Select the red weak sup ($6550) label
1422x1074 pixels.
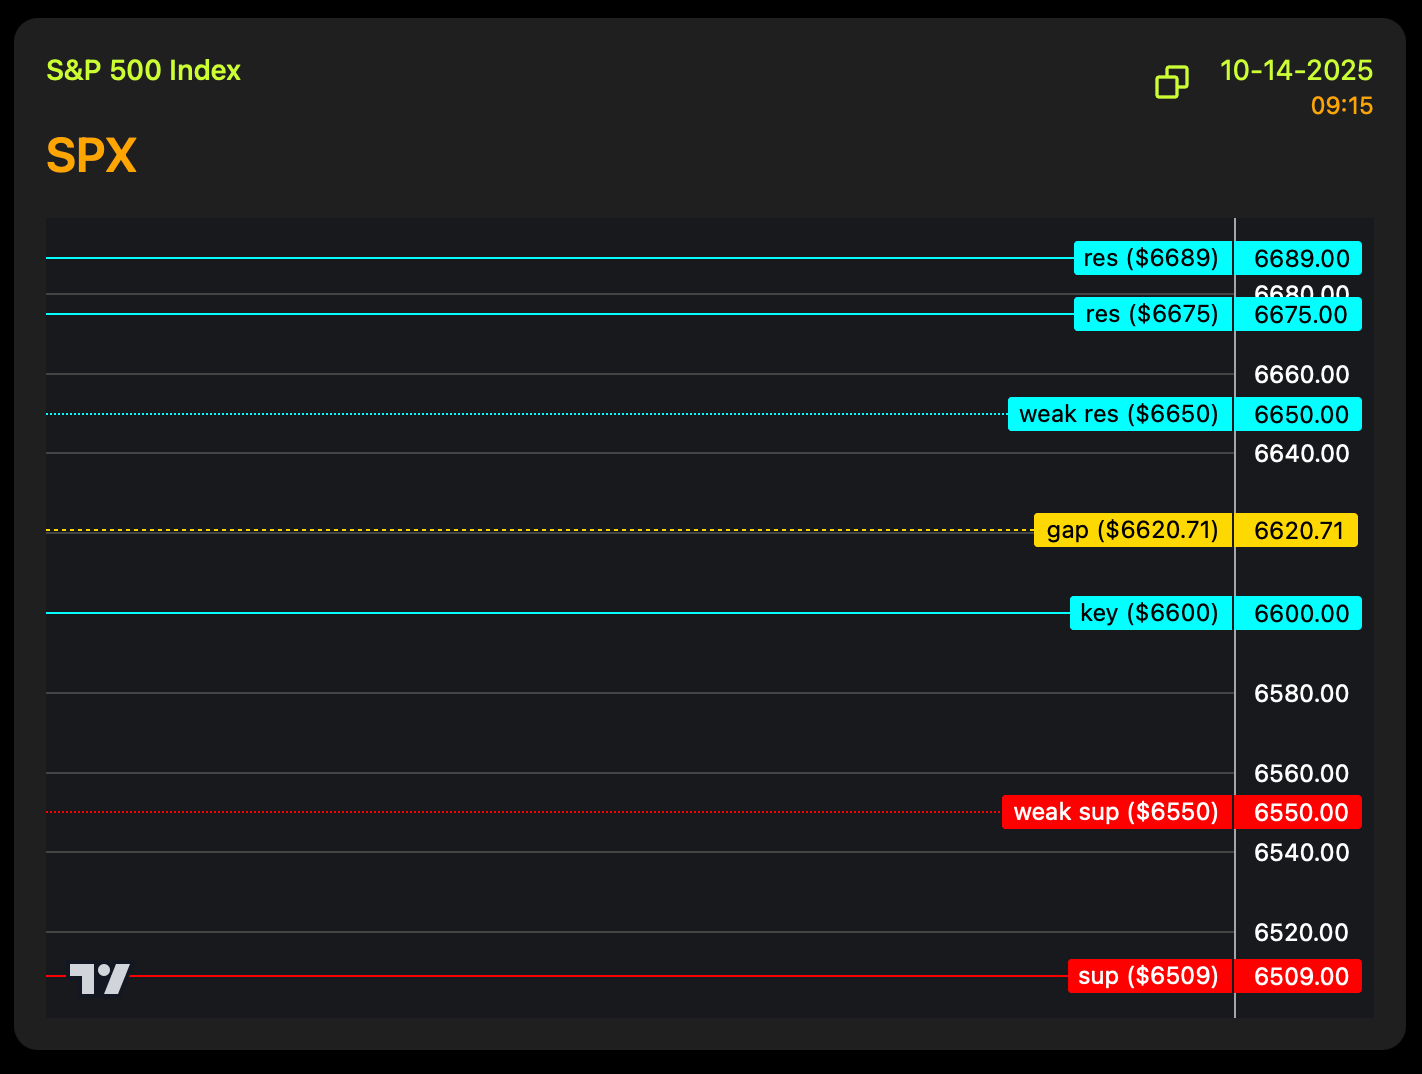click(1116, 812)
